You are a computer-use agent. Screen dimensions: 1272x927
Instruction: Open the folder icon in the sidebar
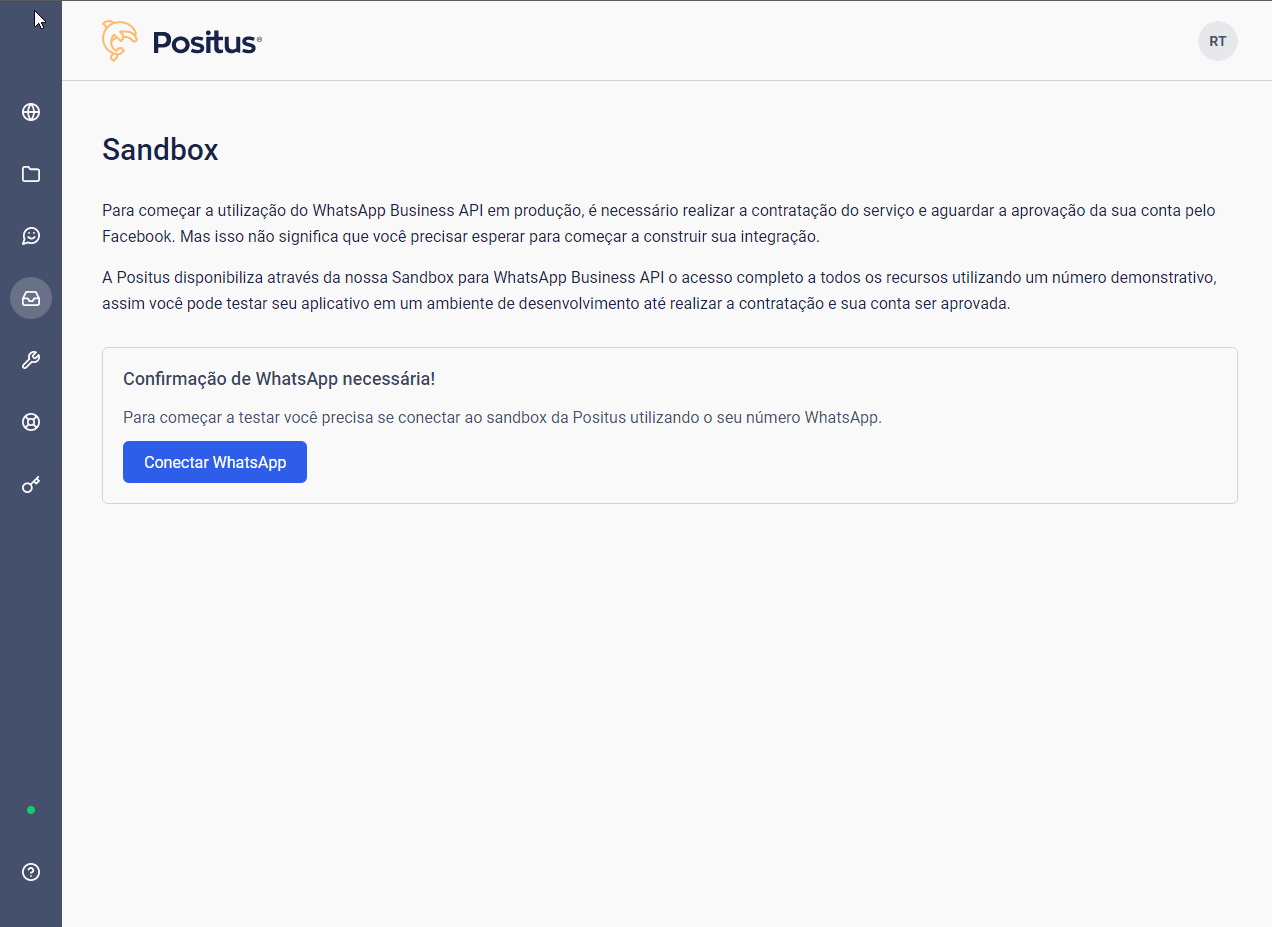(x=31, y=174)
